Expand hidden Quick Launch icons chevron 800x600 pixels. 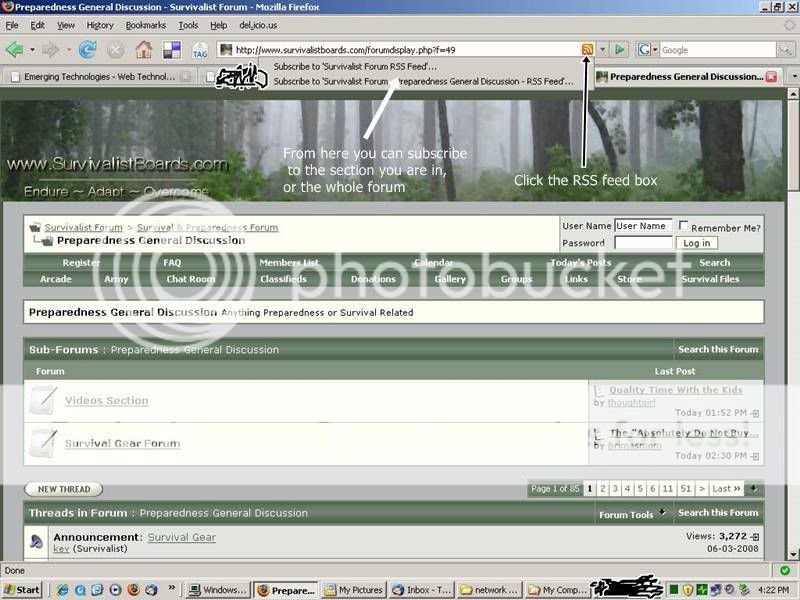point(172,588)
